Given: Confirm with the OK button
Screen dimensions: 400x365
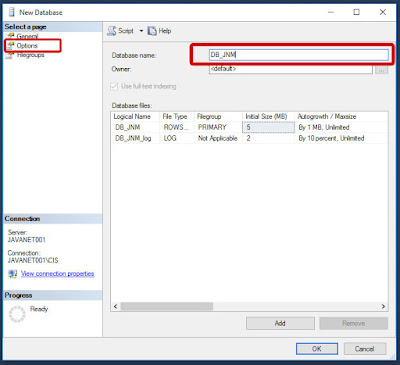Looking at the screenshot, I should pyautogui.click(x=317, y=349).
